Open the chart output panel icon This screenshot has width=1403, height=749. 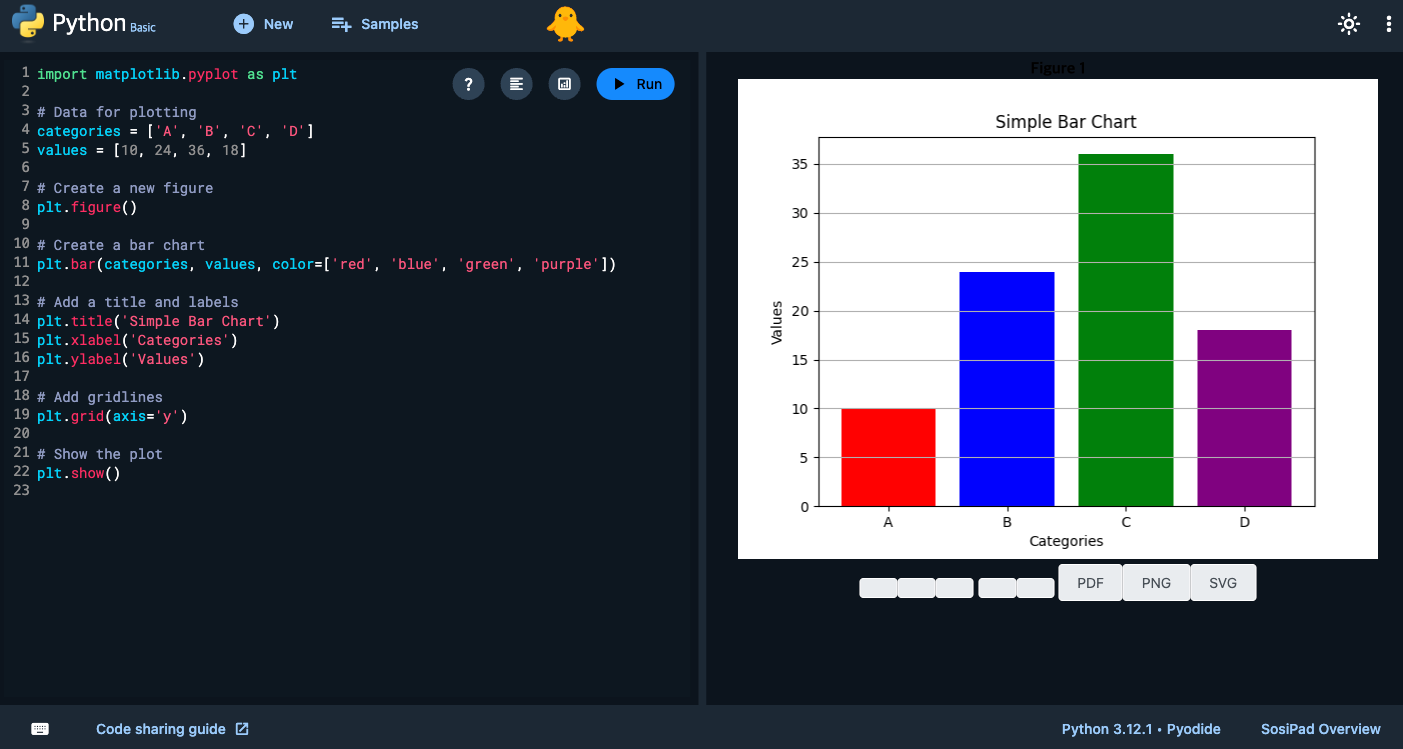click(564, 84)
